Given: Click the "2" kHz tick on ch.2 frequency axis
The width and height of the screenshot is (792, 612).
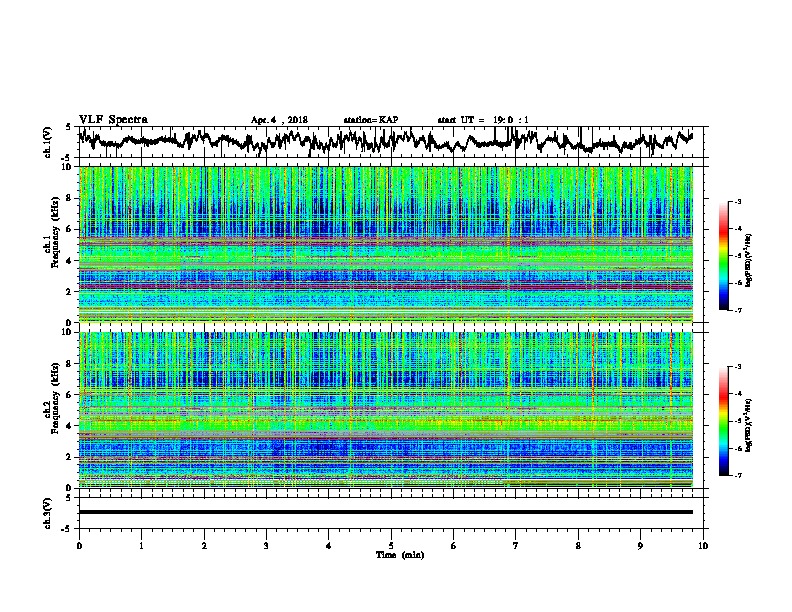Looking at the screenshot, I should click(70, 456).
